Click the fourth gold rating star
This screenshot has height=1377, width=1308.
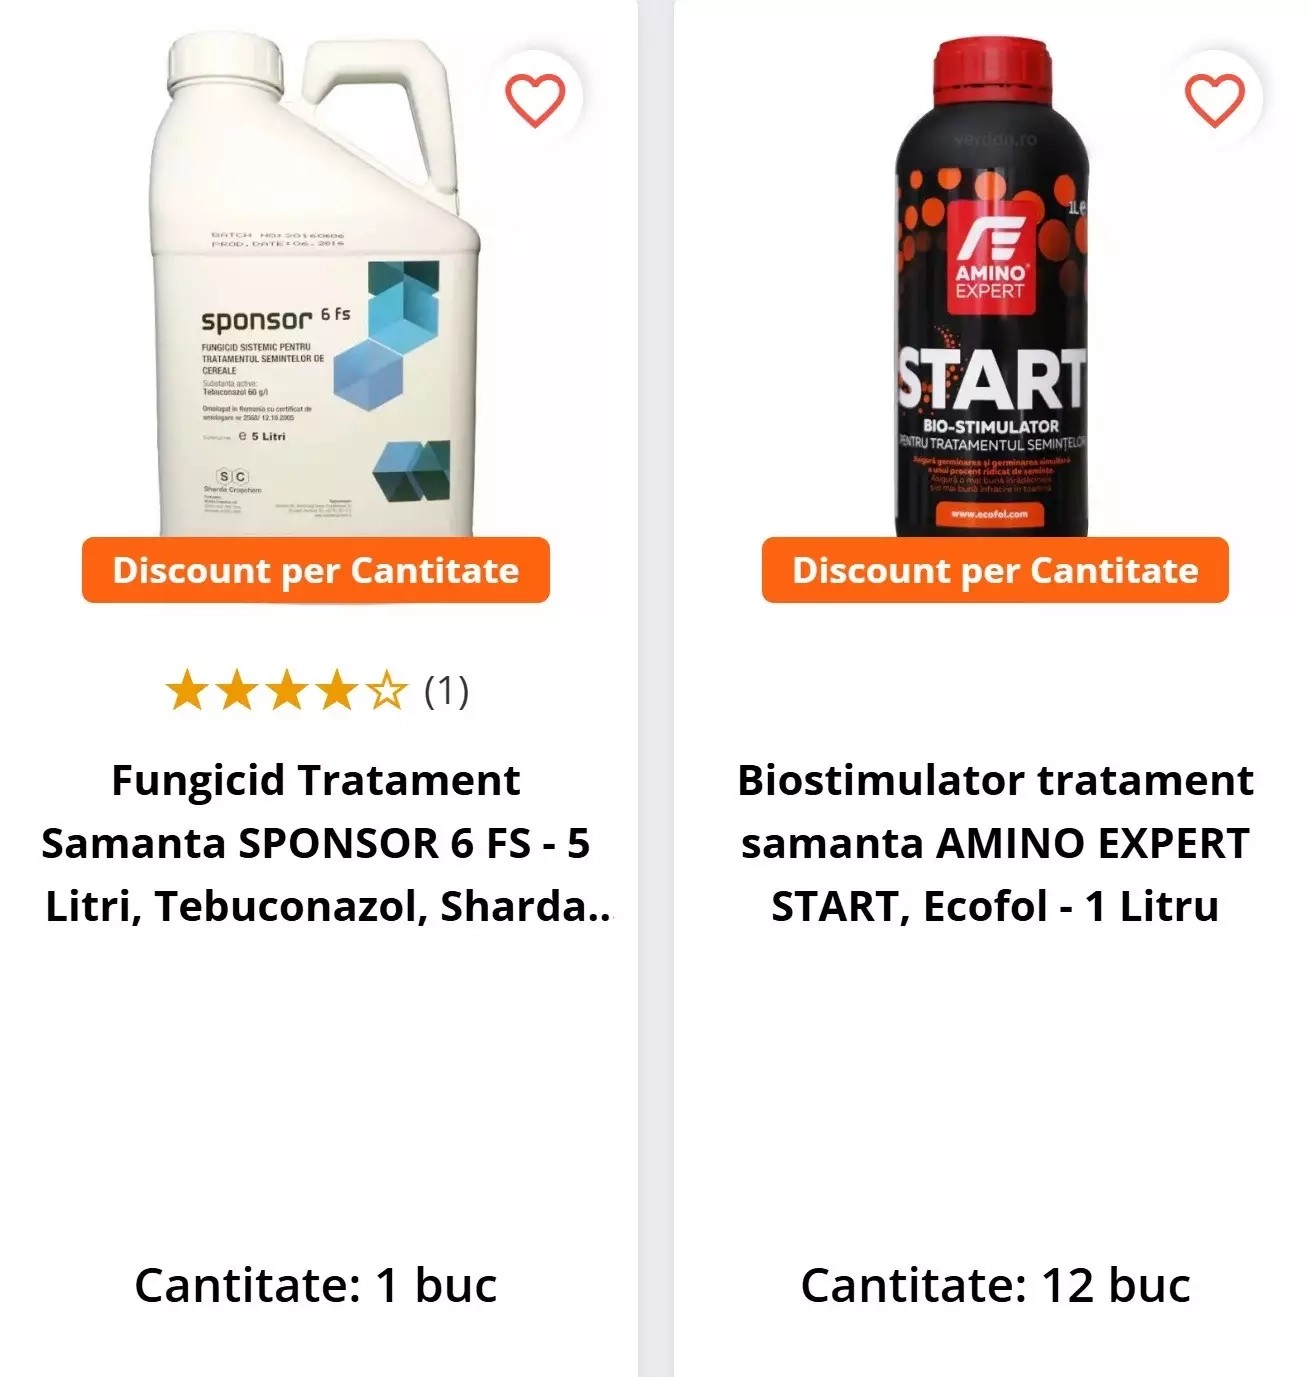[336, 691]
